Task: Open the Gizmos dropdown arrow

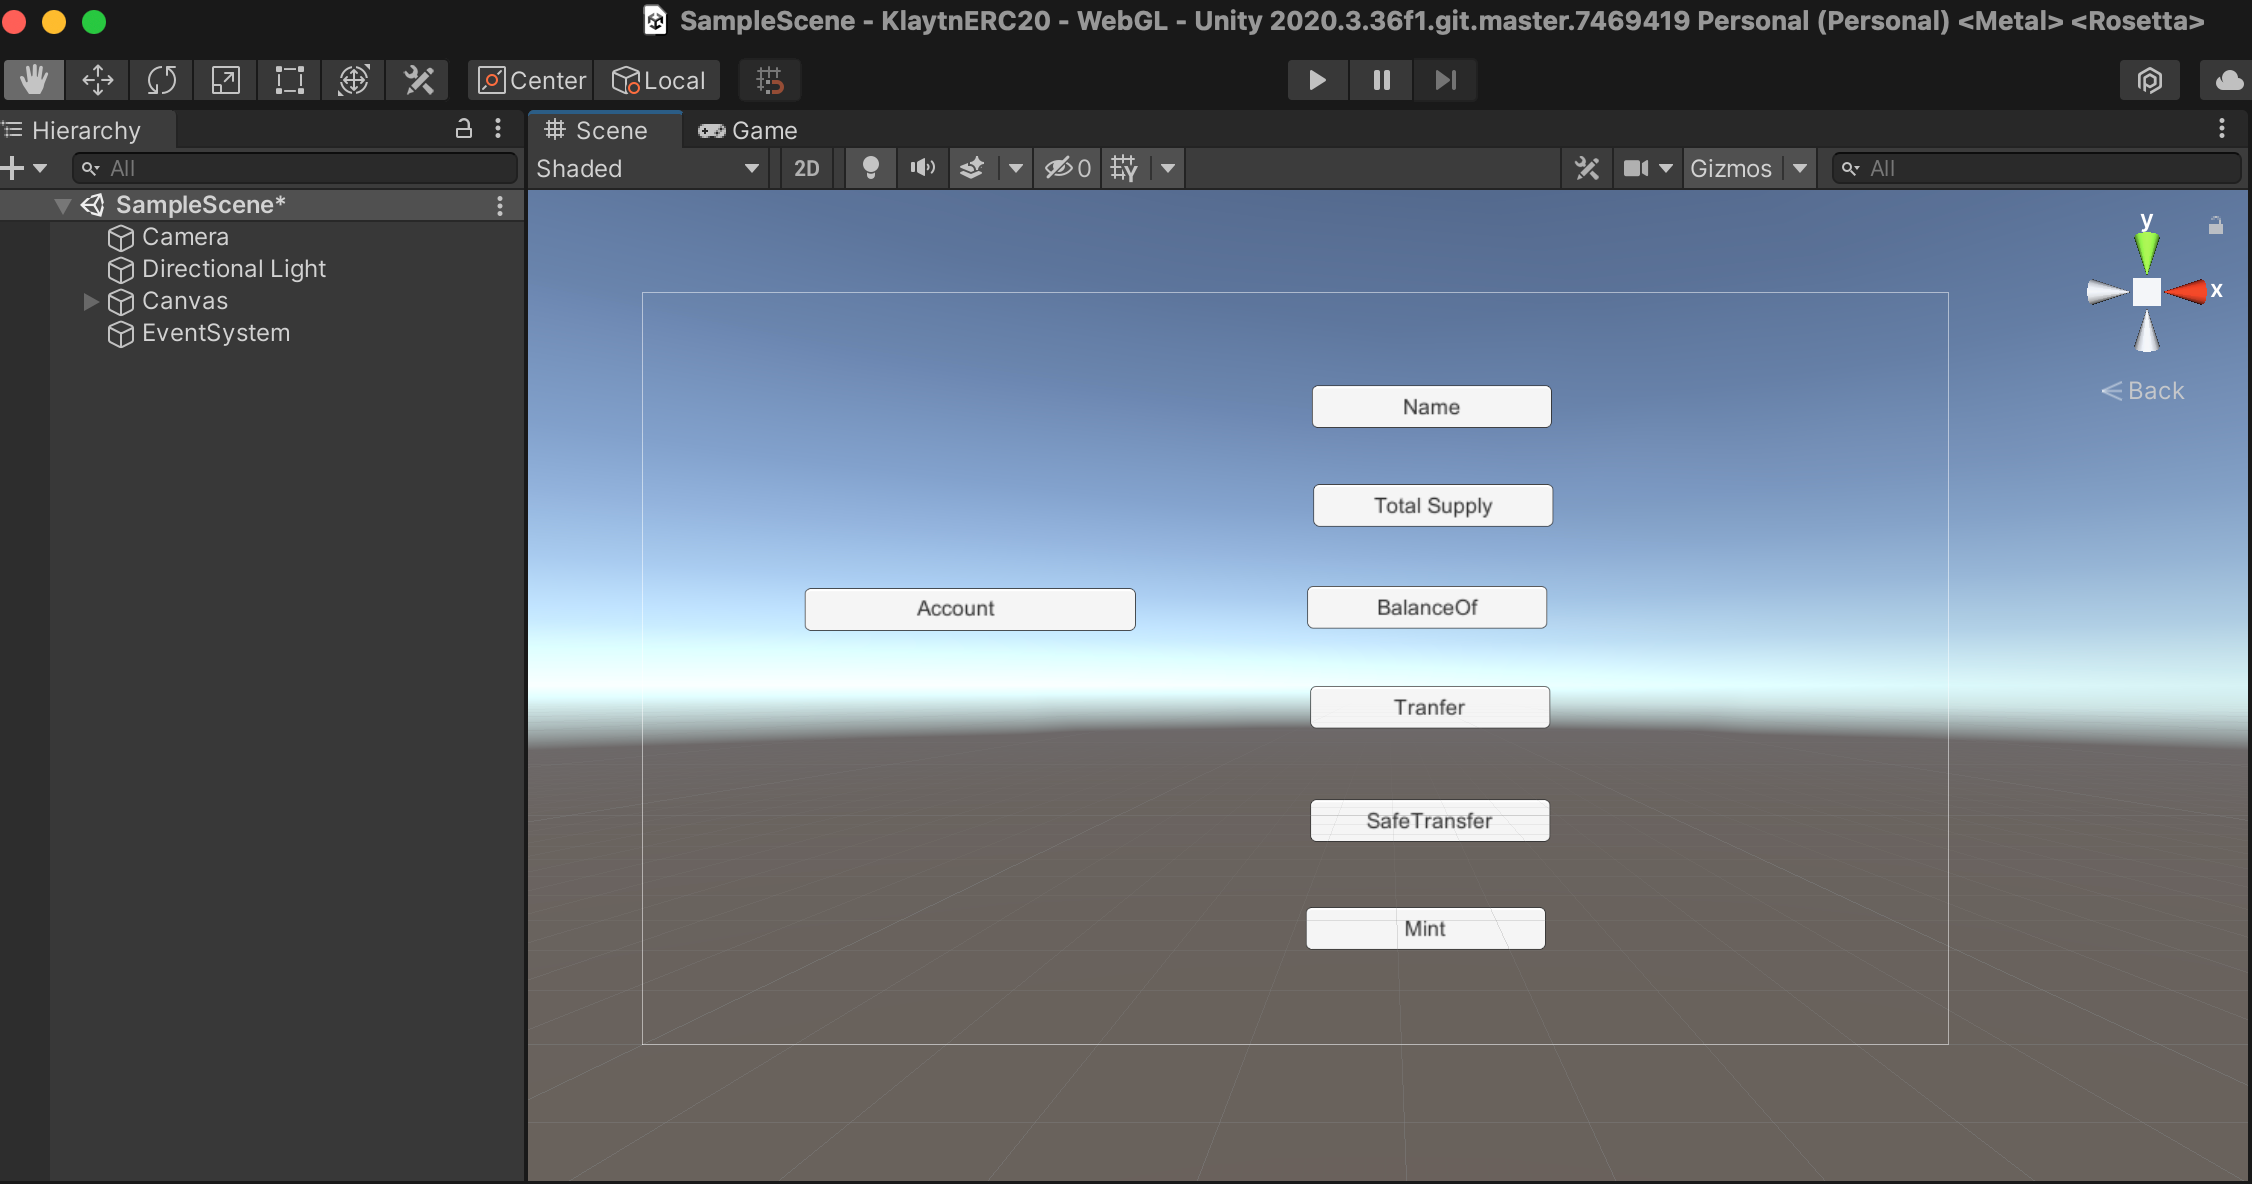Action: tap(1800, 168)
